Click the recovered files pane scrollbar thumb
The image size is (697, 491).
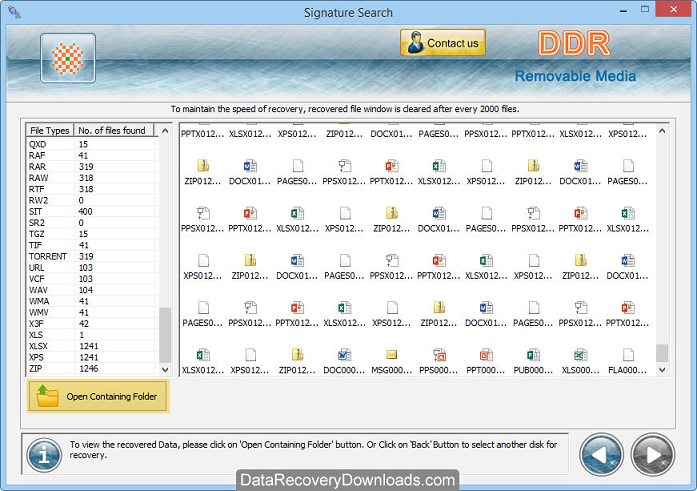point(662,353)
